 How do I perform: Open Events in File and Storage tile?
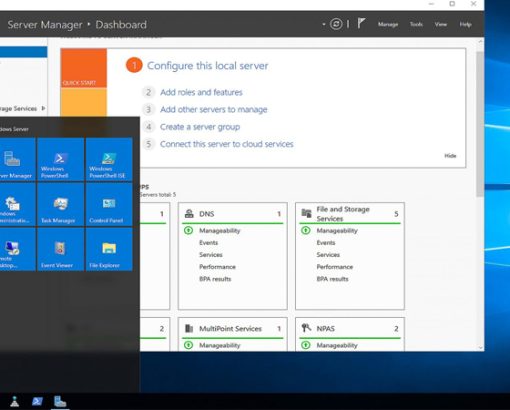(x=326, y=243)
